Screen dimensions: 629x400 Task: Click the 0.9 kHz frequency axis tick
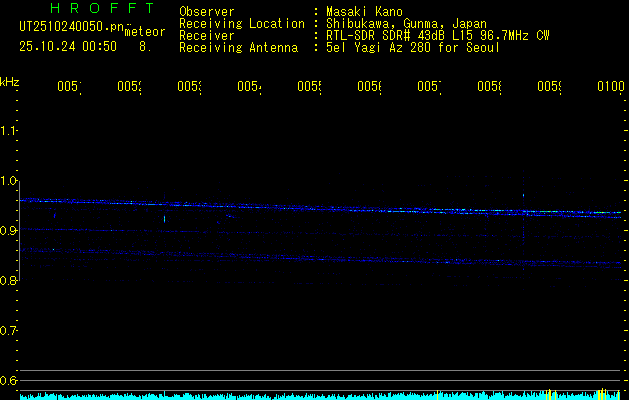(x=10, y=231)
